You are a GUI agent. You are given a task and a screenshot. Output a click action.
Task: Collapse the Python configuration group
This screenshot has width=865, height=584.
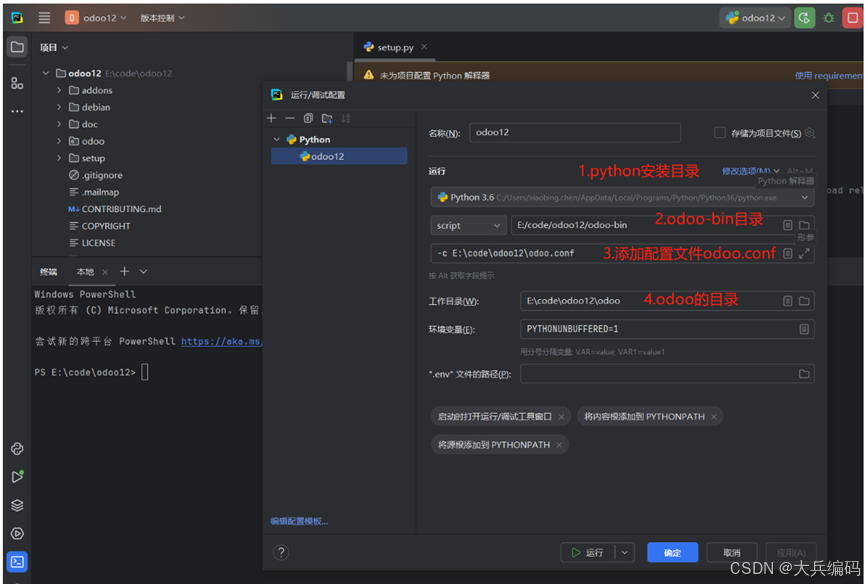pyautogui.click(x=277, y=140)
